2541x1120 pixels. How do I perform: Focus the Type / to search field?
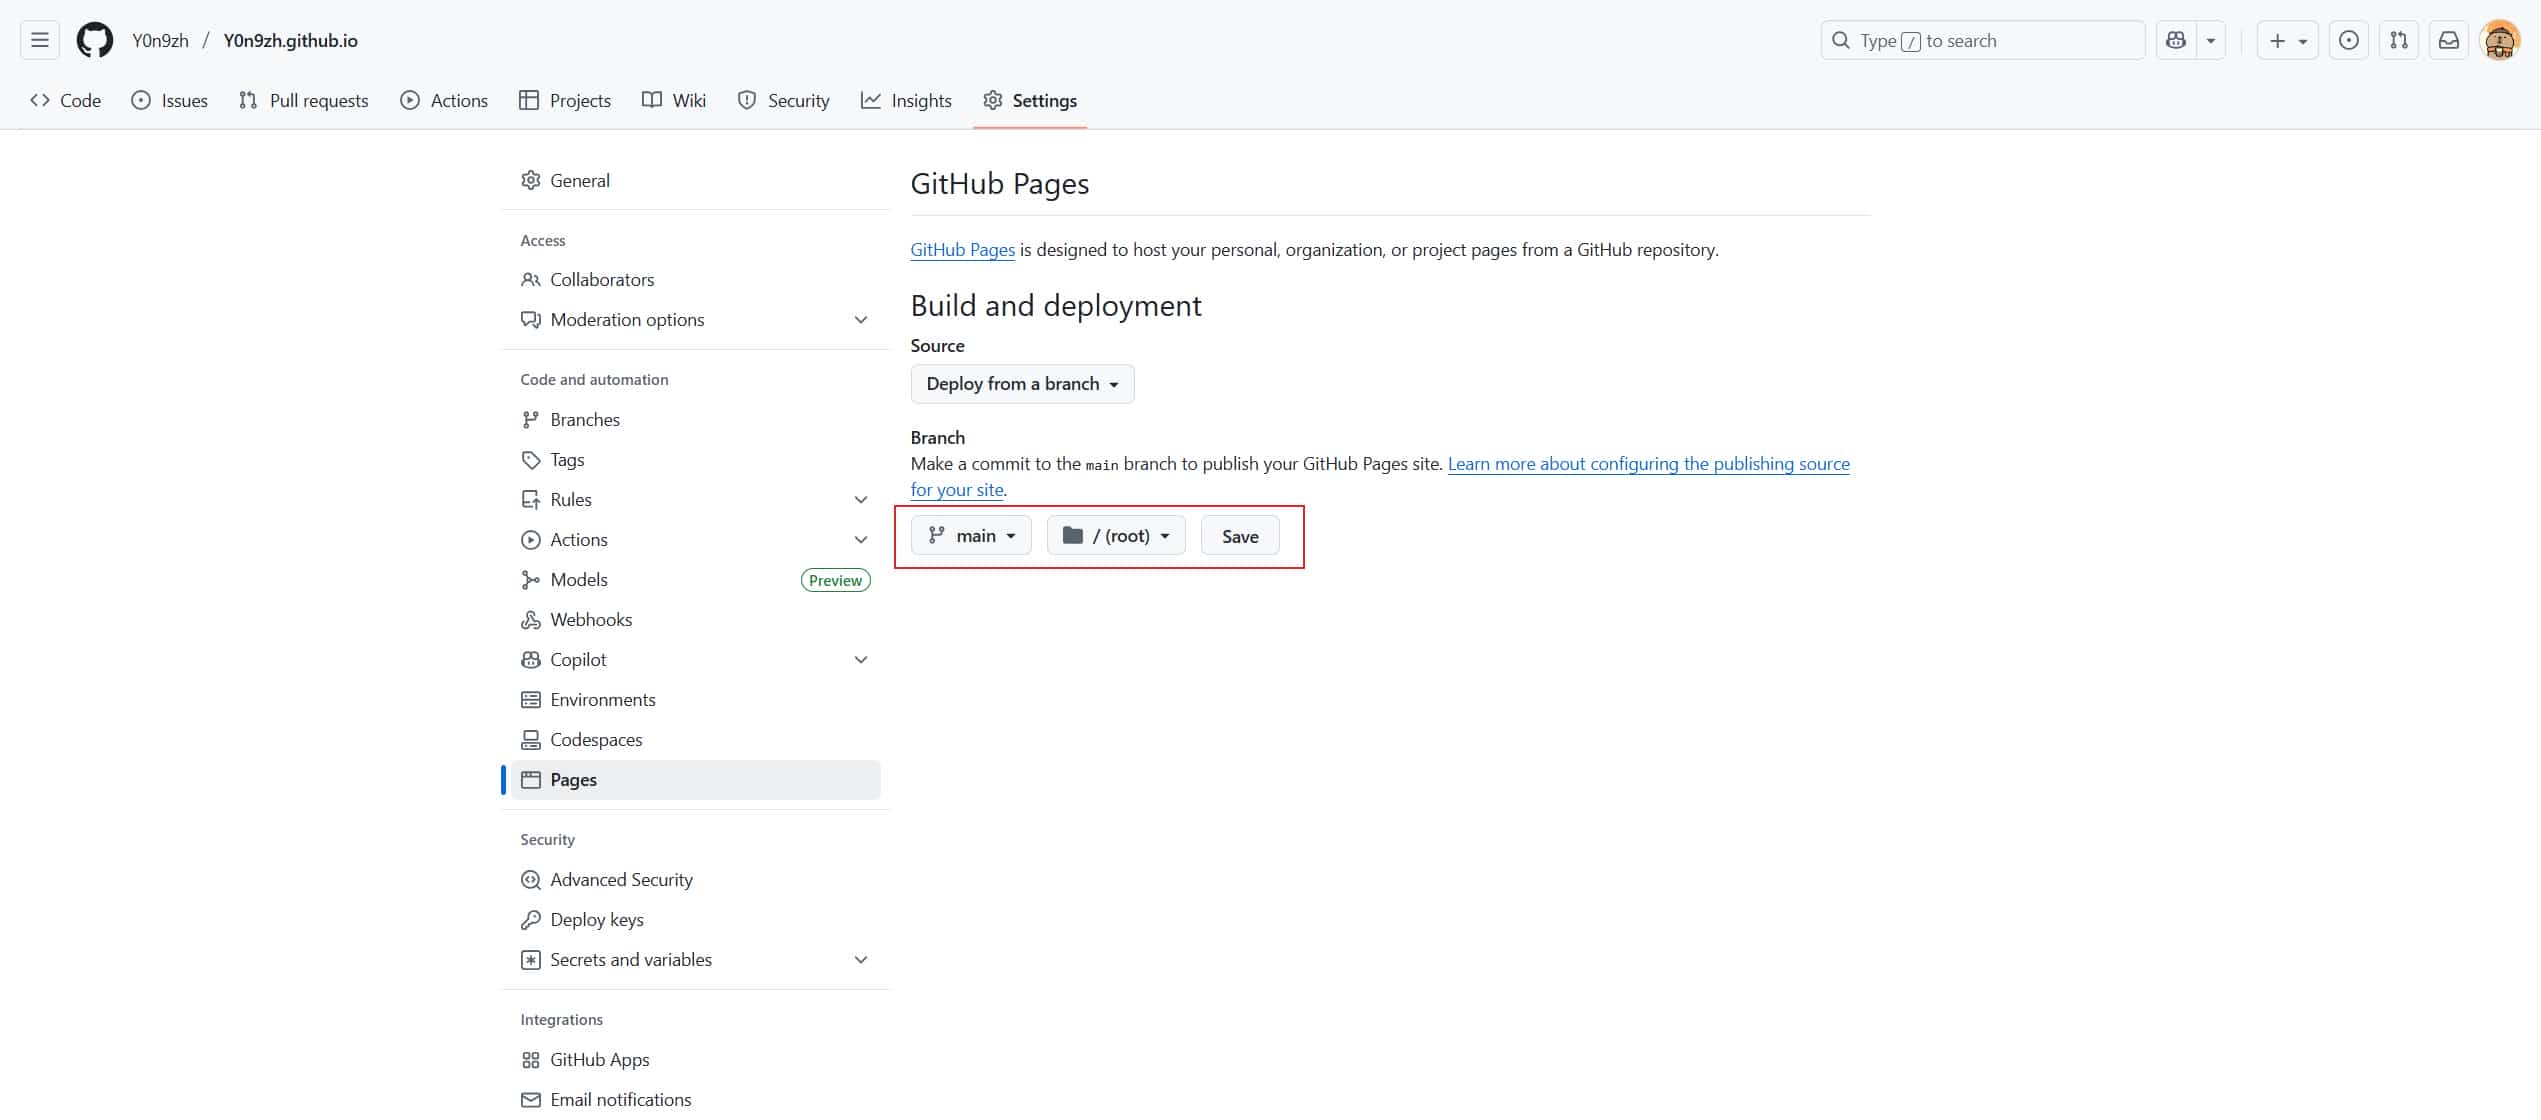(1983, 40)
